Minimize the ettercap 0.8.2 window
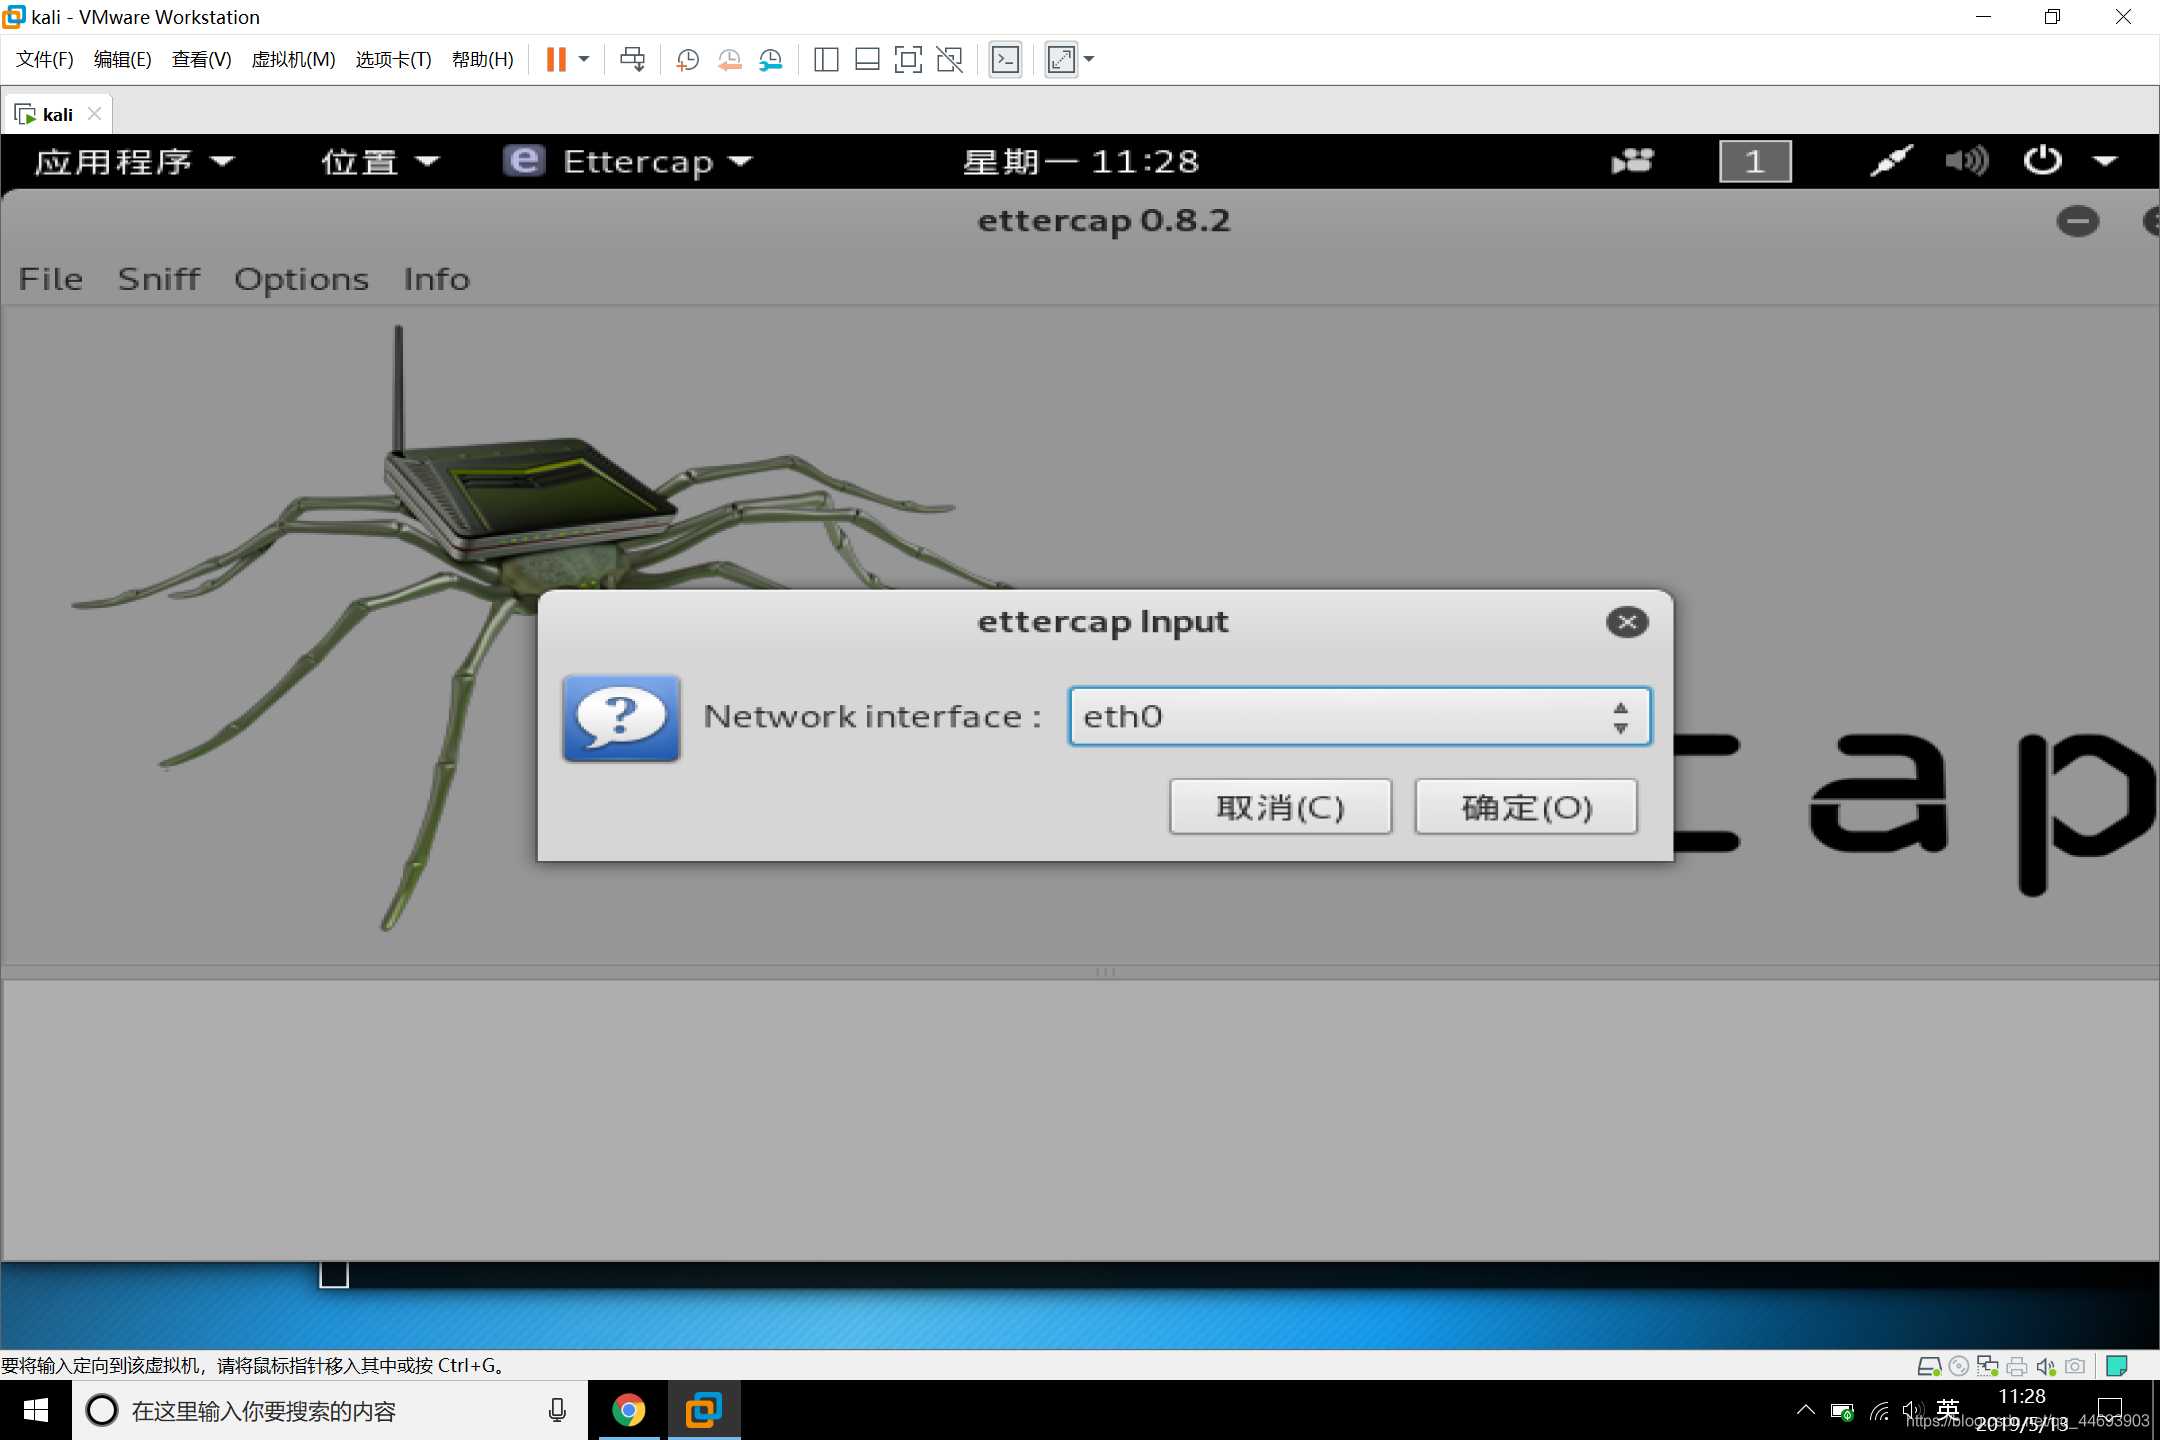Image resolution: width=2160 pixels, height=1440 pixels. coord(2077,221)
